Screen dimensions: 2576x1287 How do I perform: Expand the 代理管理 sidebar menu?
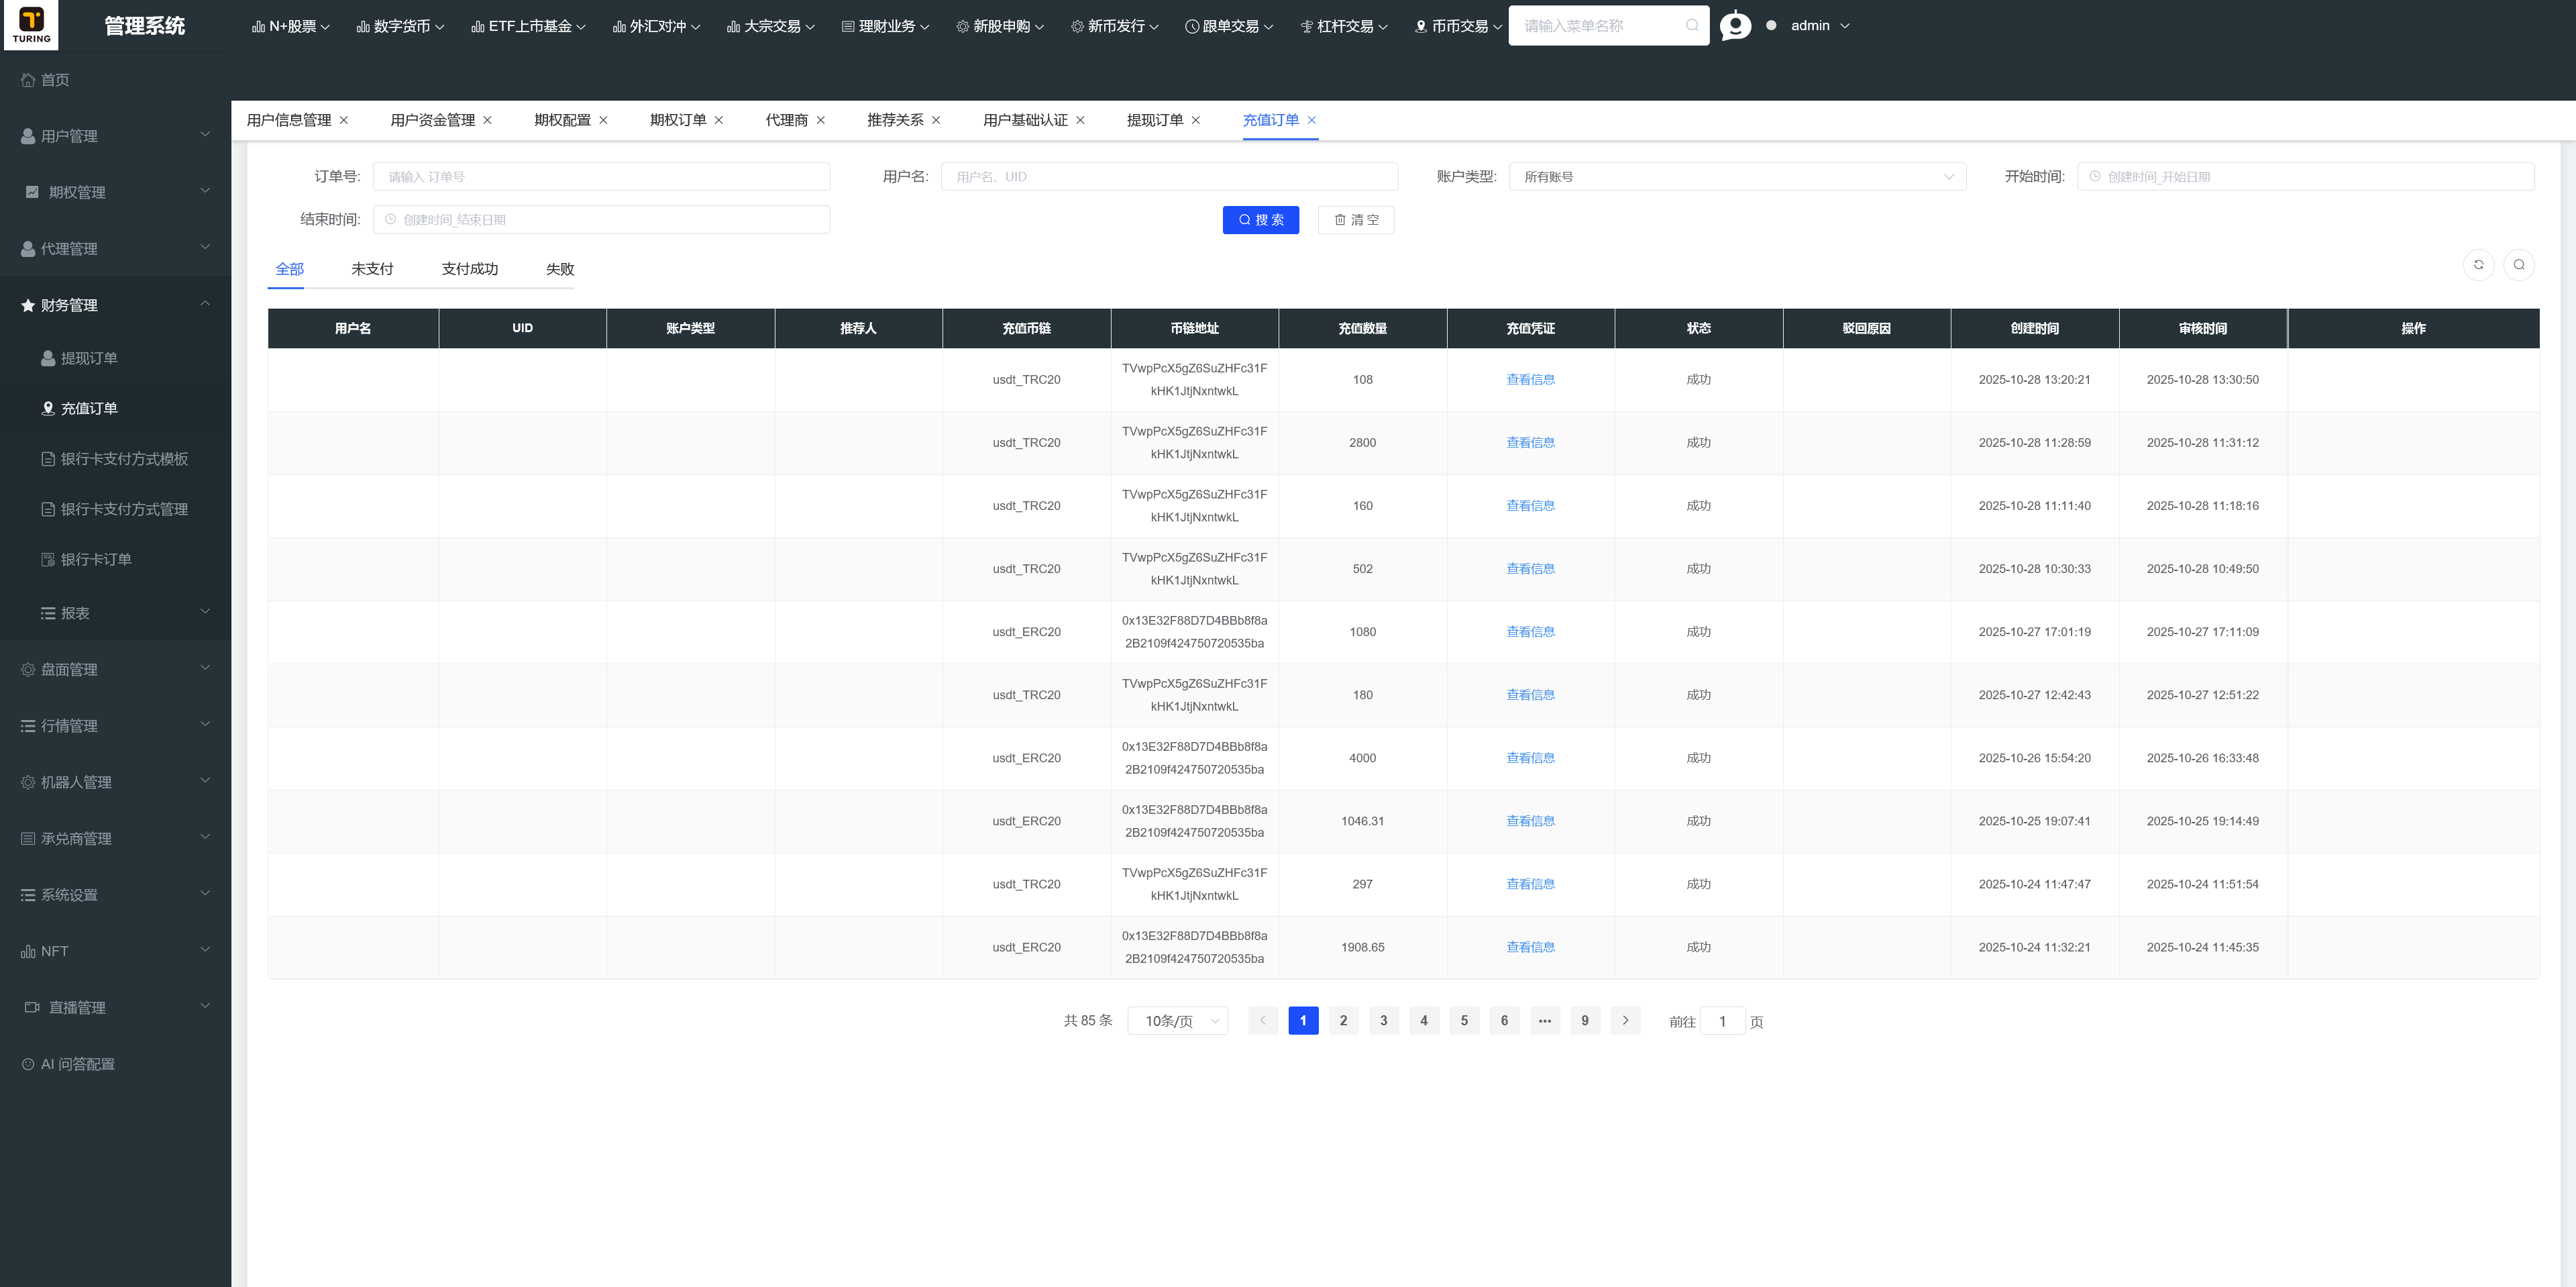tap(115, 248)
